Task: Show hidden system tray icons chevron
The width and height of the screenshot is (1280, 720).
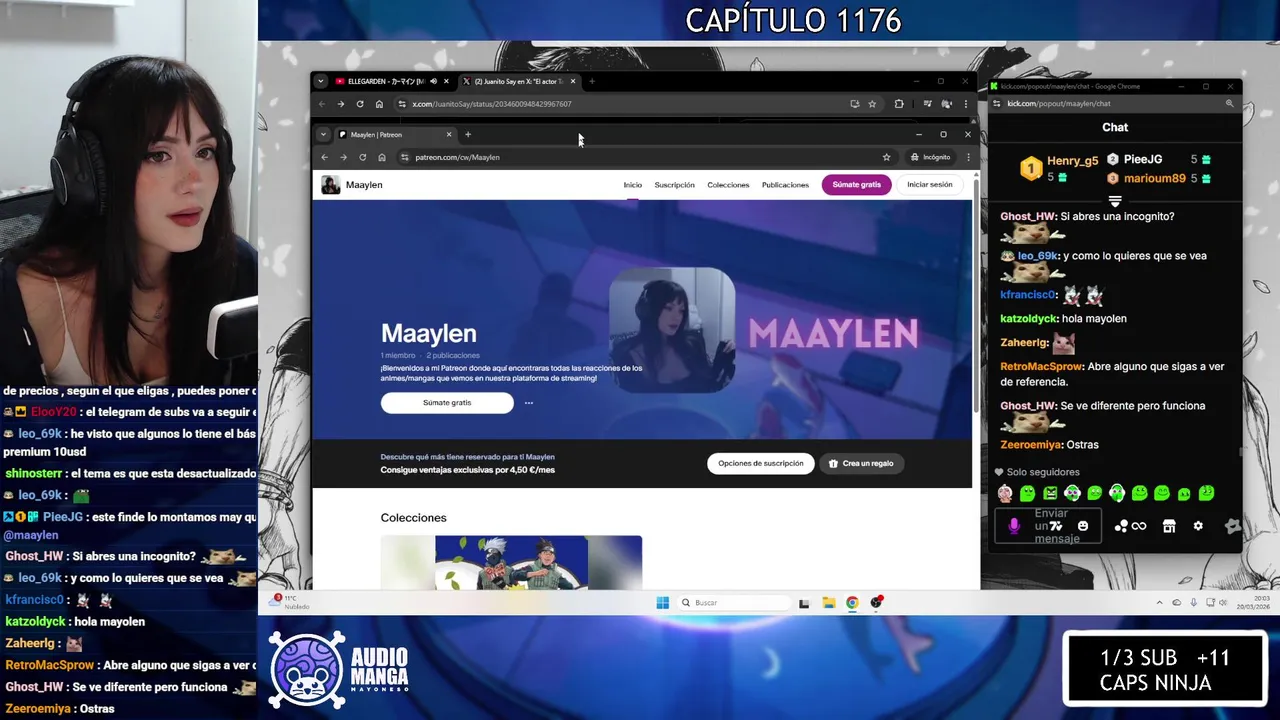Action: point(1160,602)
